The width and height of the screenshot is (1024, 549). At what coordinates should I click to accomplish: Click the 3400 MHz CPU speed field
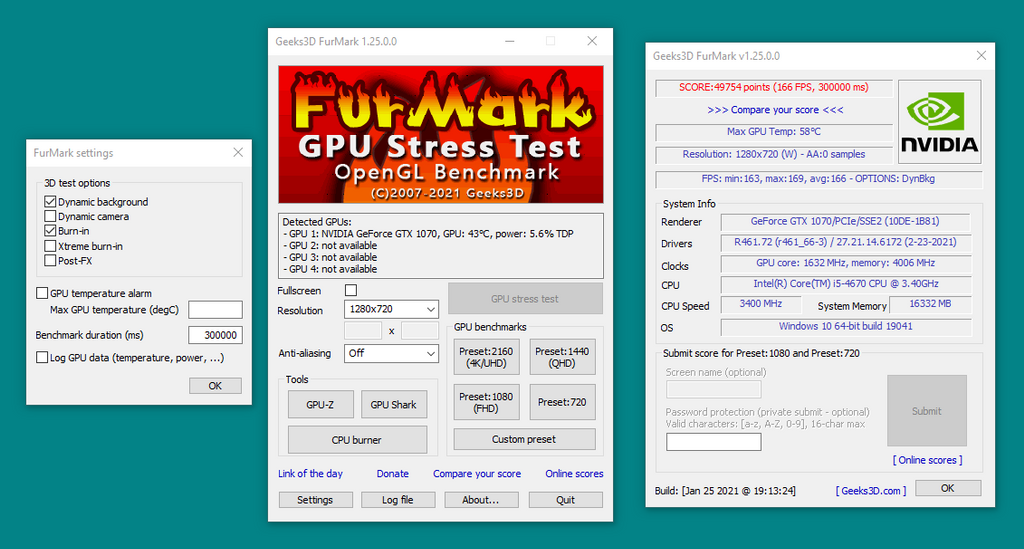pos(761,304)
